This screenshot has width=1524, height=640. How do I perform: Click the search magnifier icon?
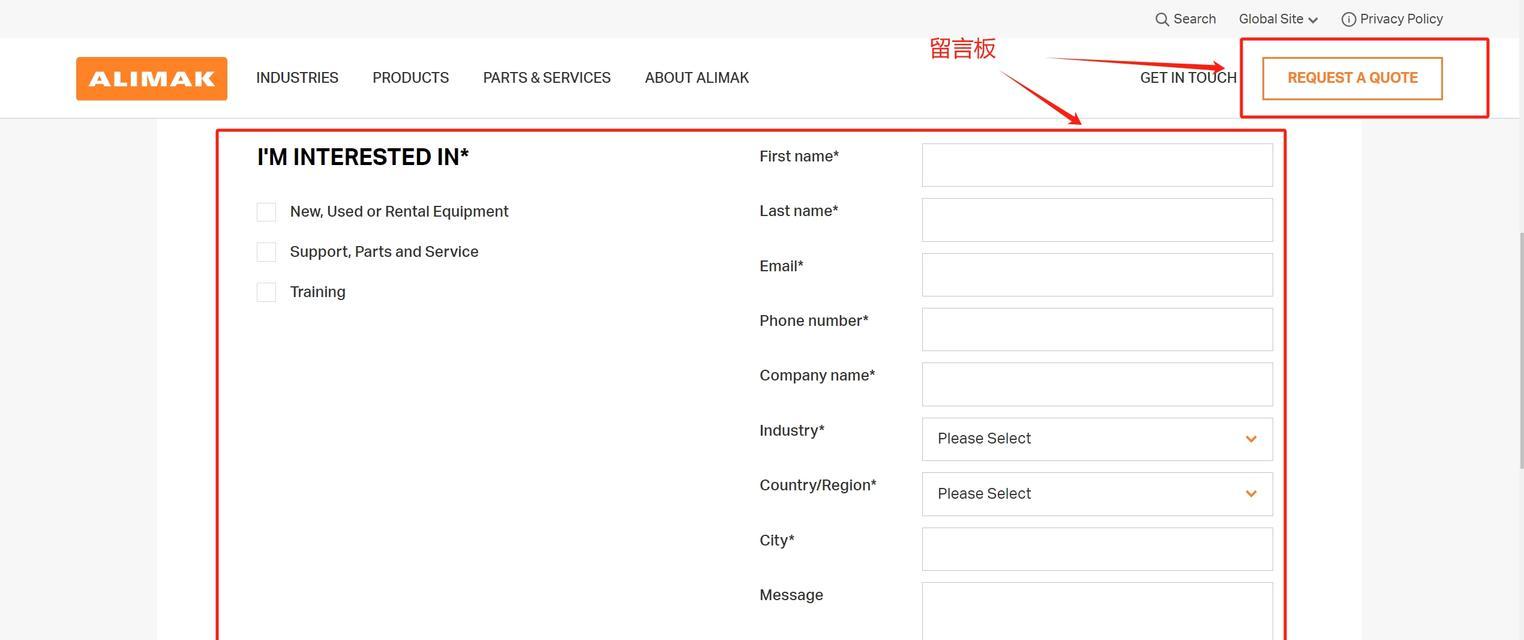point(1162,19)
